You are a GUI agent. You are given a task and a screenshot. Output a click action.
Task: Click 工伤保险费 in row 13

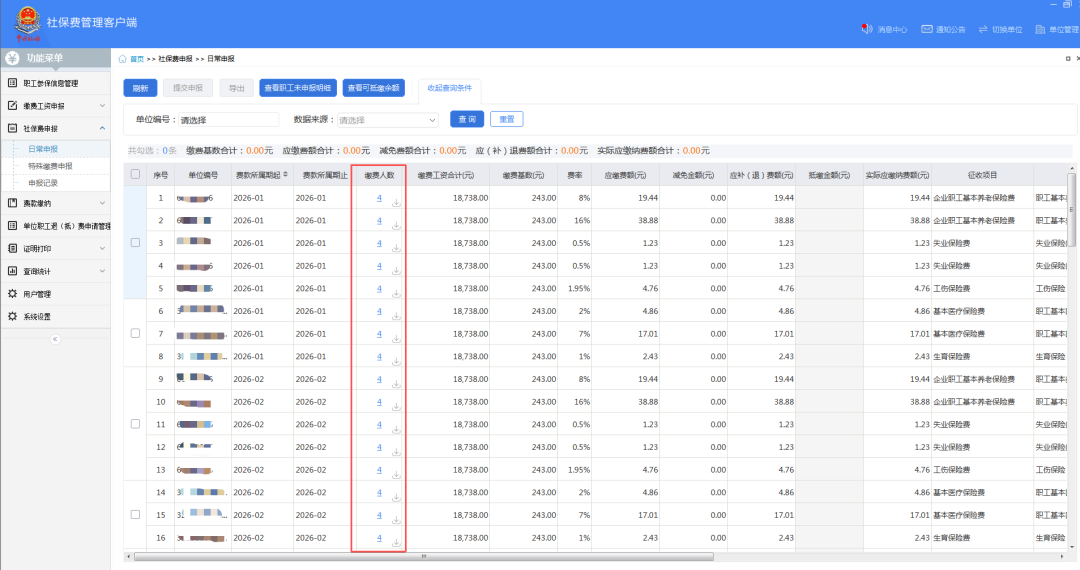tap(951, 469)
